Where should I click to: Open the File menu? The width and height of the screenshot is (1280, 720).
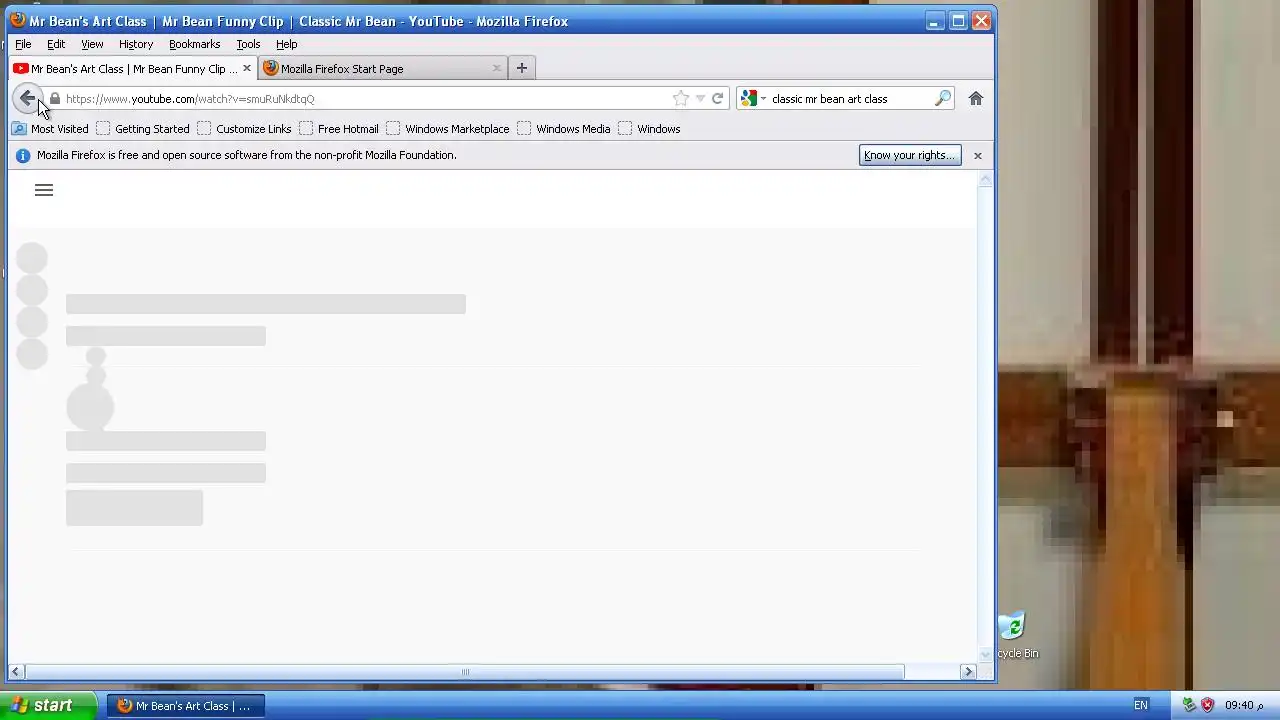pyautogui.click(x=23, y=44)
